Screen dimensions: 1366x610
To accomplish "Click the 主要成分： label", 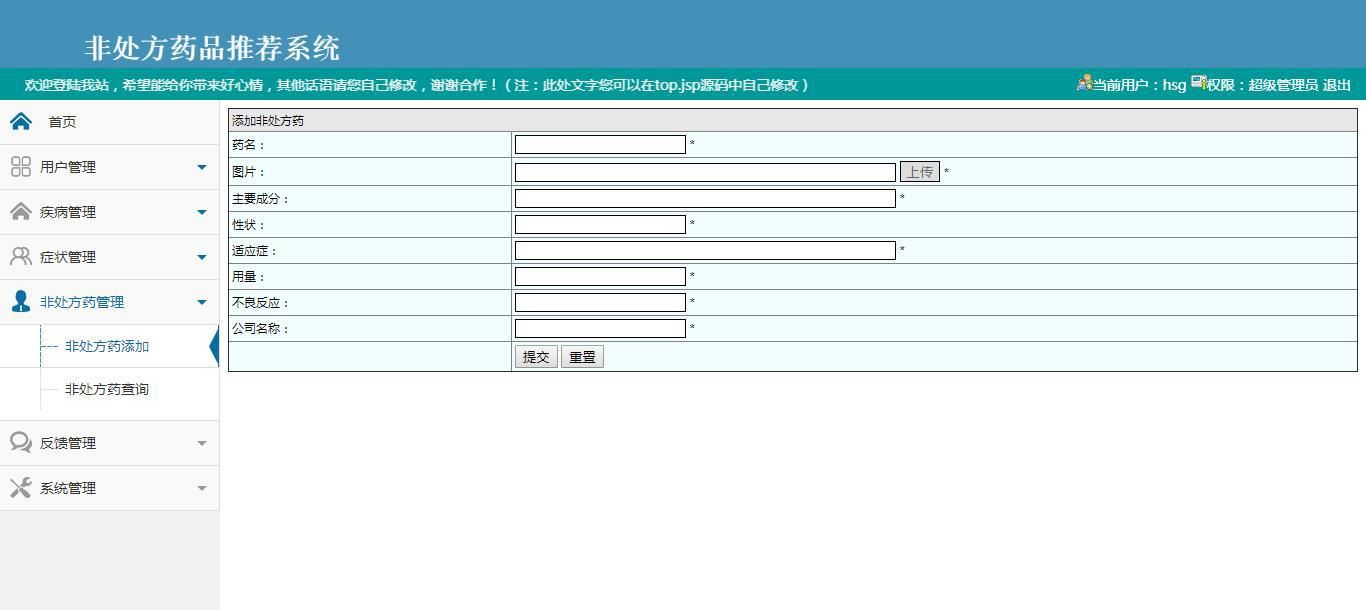I will (x=261, y=199).
